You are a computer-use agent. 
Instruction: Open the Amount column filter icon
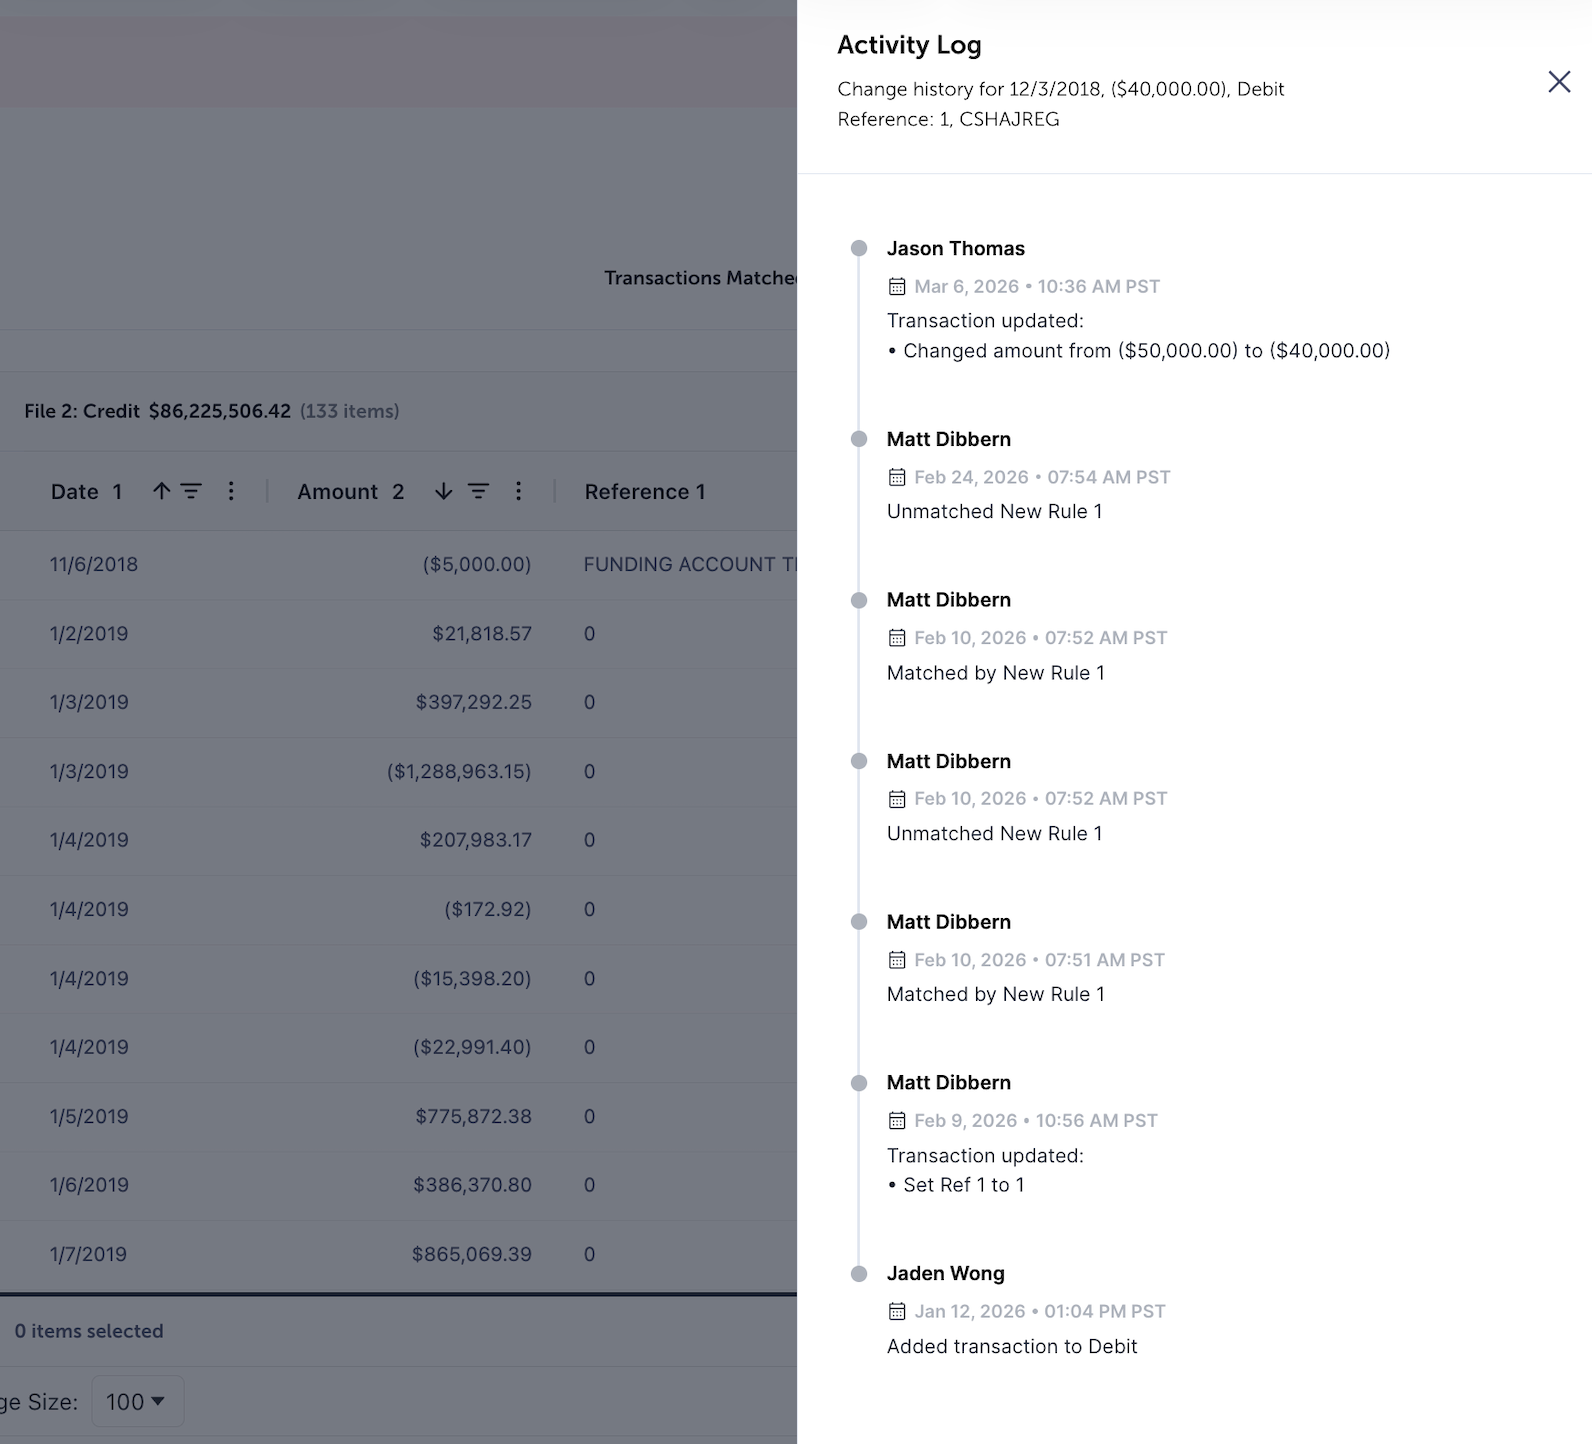point(479,491)
